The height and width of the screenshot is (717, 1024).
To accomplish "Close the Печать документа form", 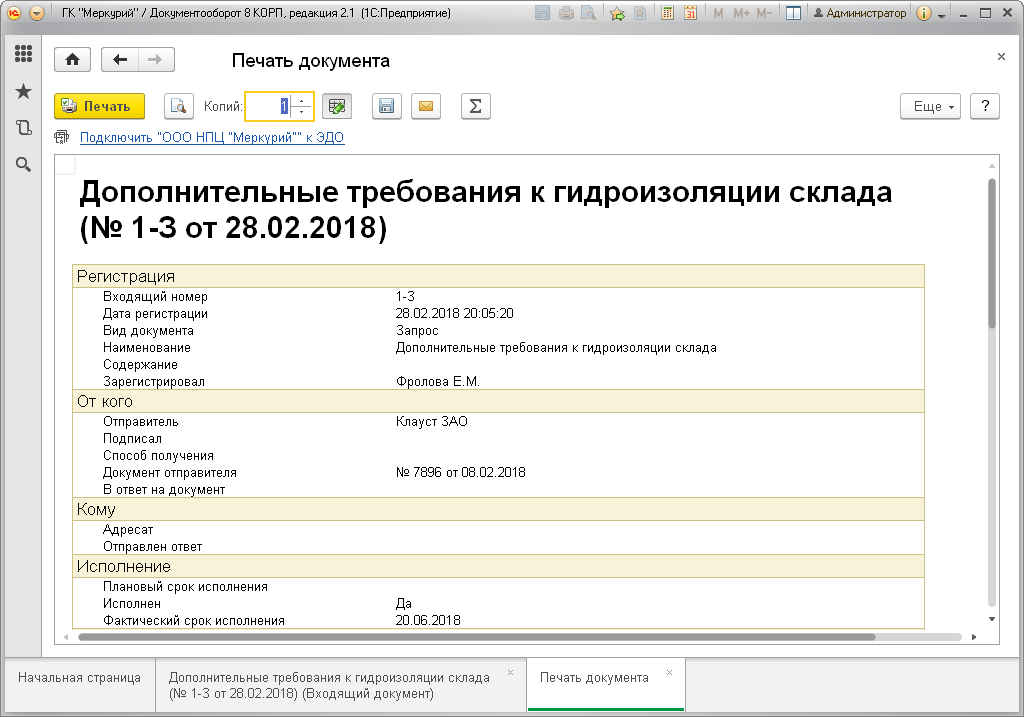I will point(1001,57).
